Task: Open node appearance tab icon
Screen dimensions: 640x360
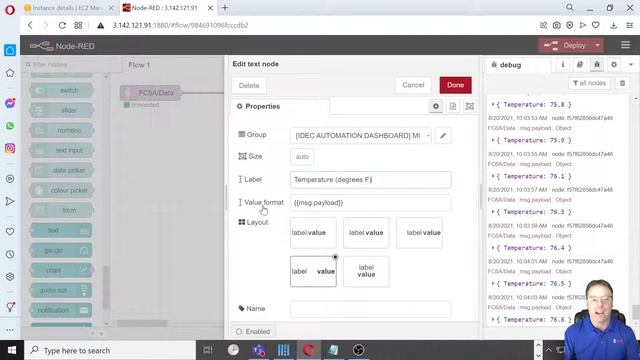Action: [470, 107]
